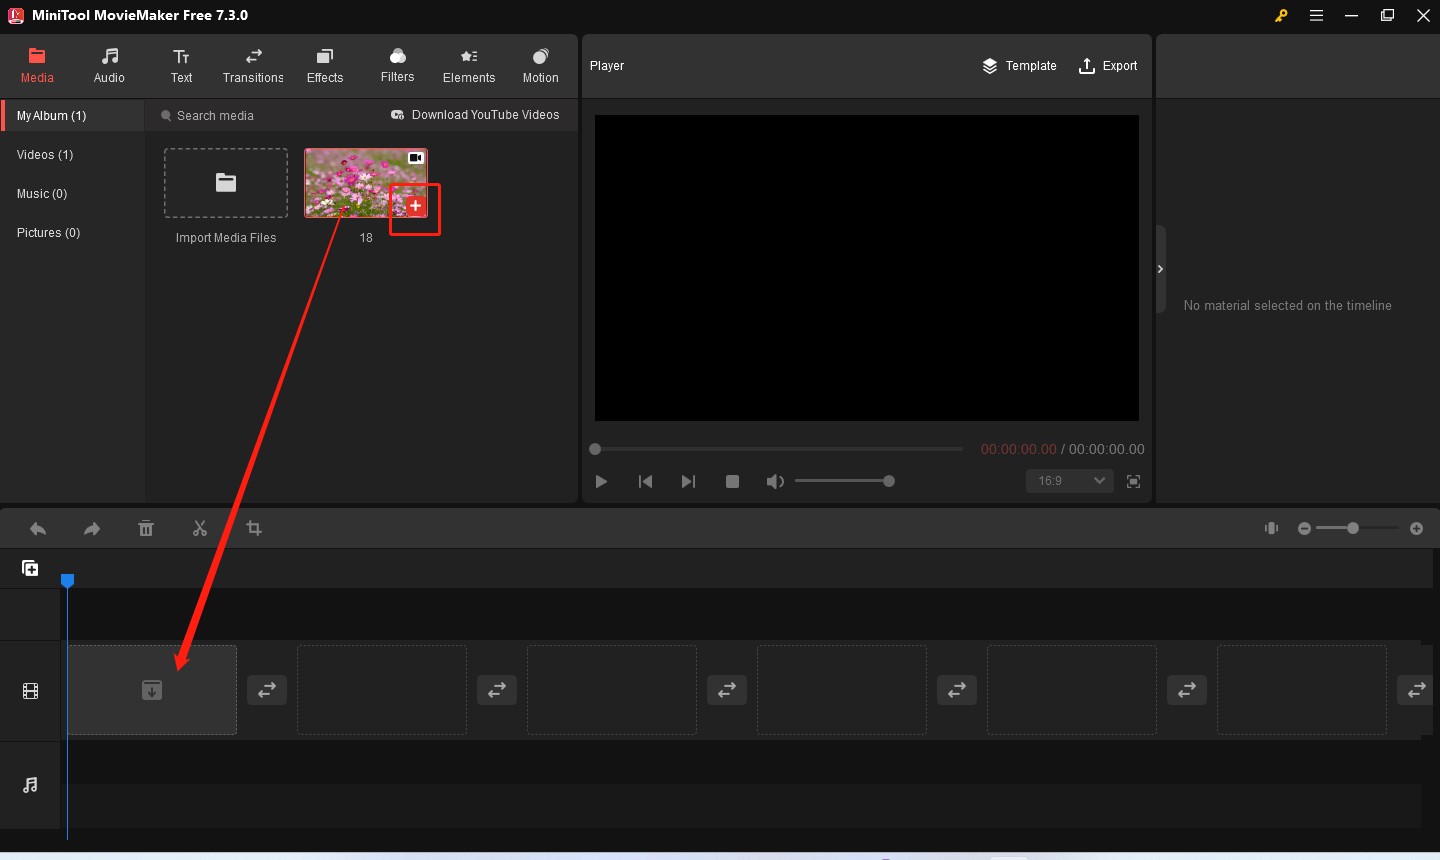This screenshot has height=860, width=1440.
Task: Open the Audio tab
Action: coord(109,66)
